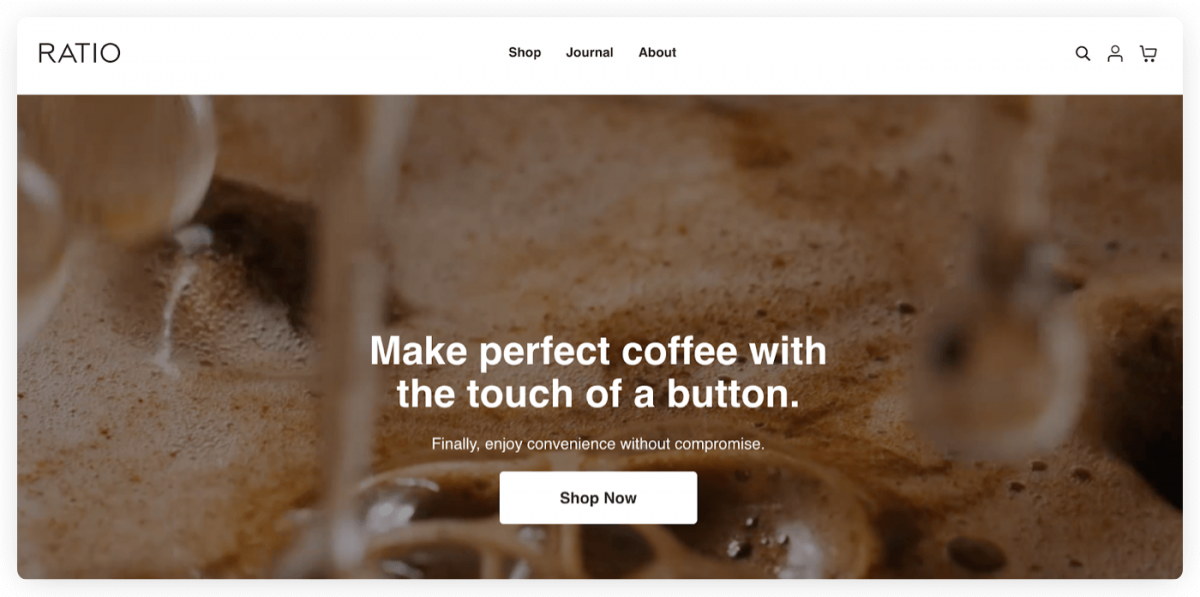The width and height of the screenshot is (1200, 597).
Task: View the shopping cart icon
Action: pos(1148,53)
